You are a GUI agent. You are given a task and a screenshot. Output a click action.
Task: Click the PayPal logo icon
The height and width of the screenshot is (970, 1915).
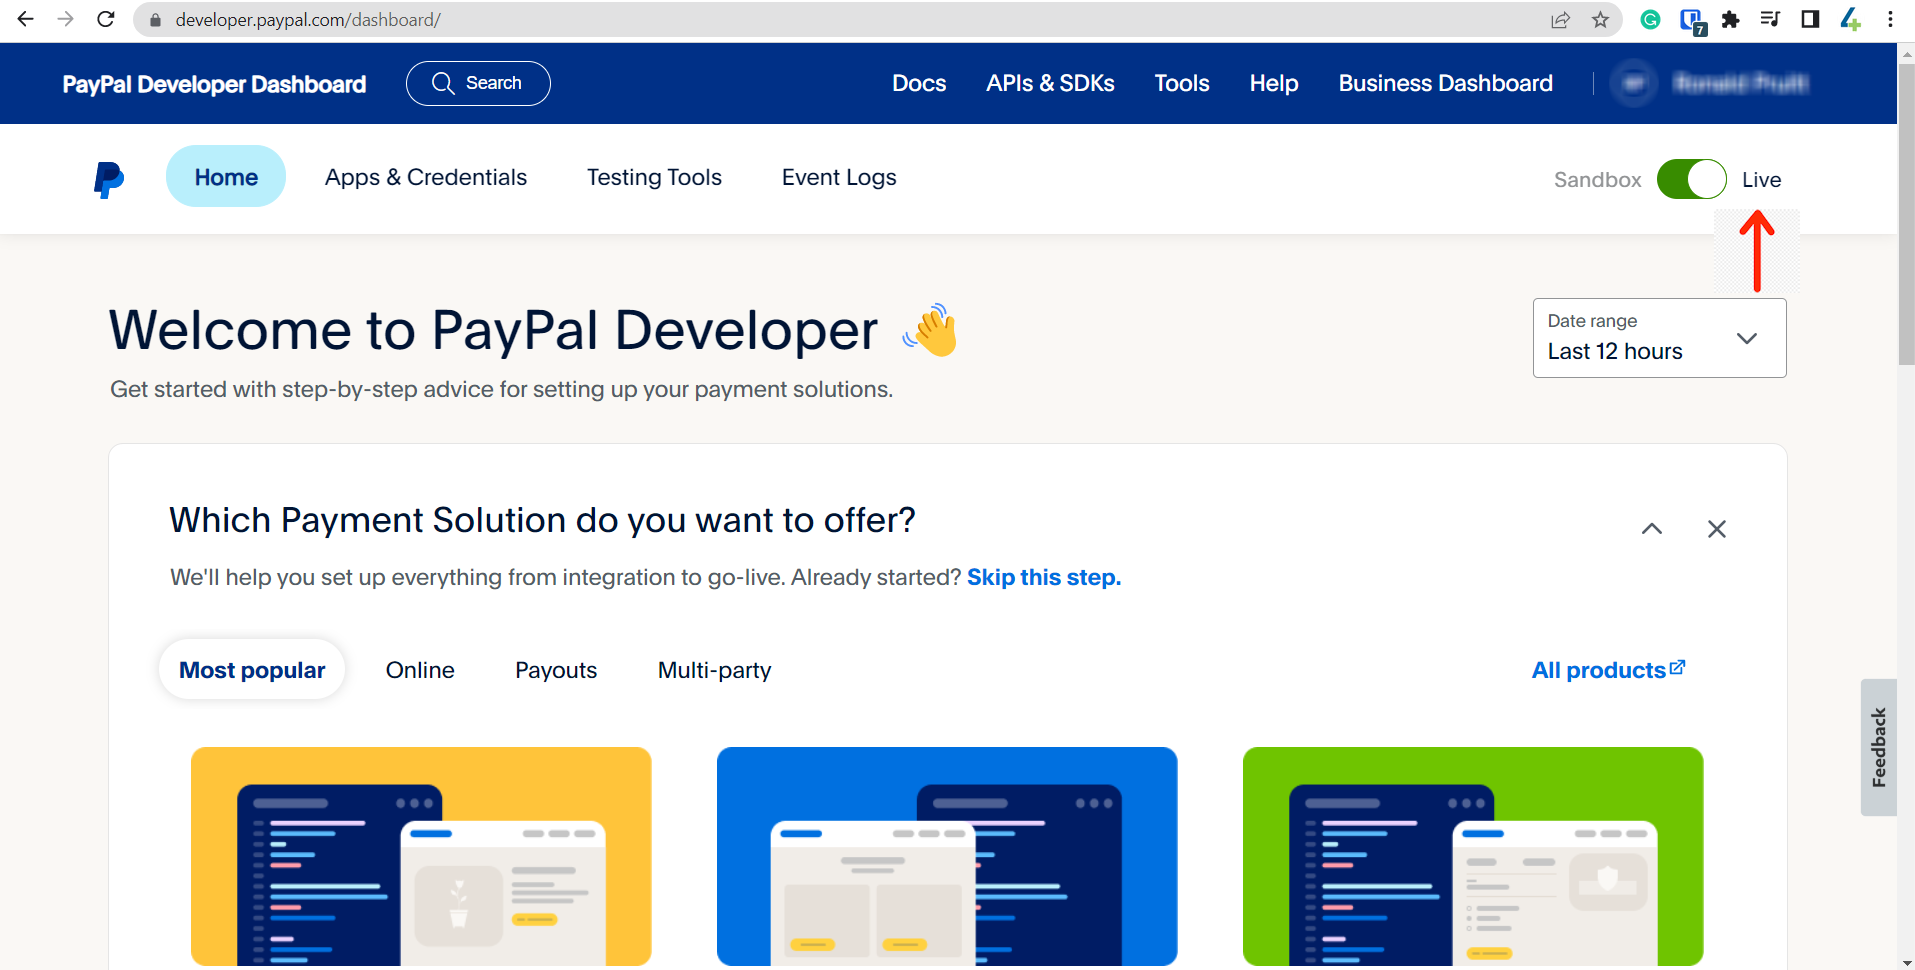pyautogui.click(x=109, y=179)
